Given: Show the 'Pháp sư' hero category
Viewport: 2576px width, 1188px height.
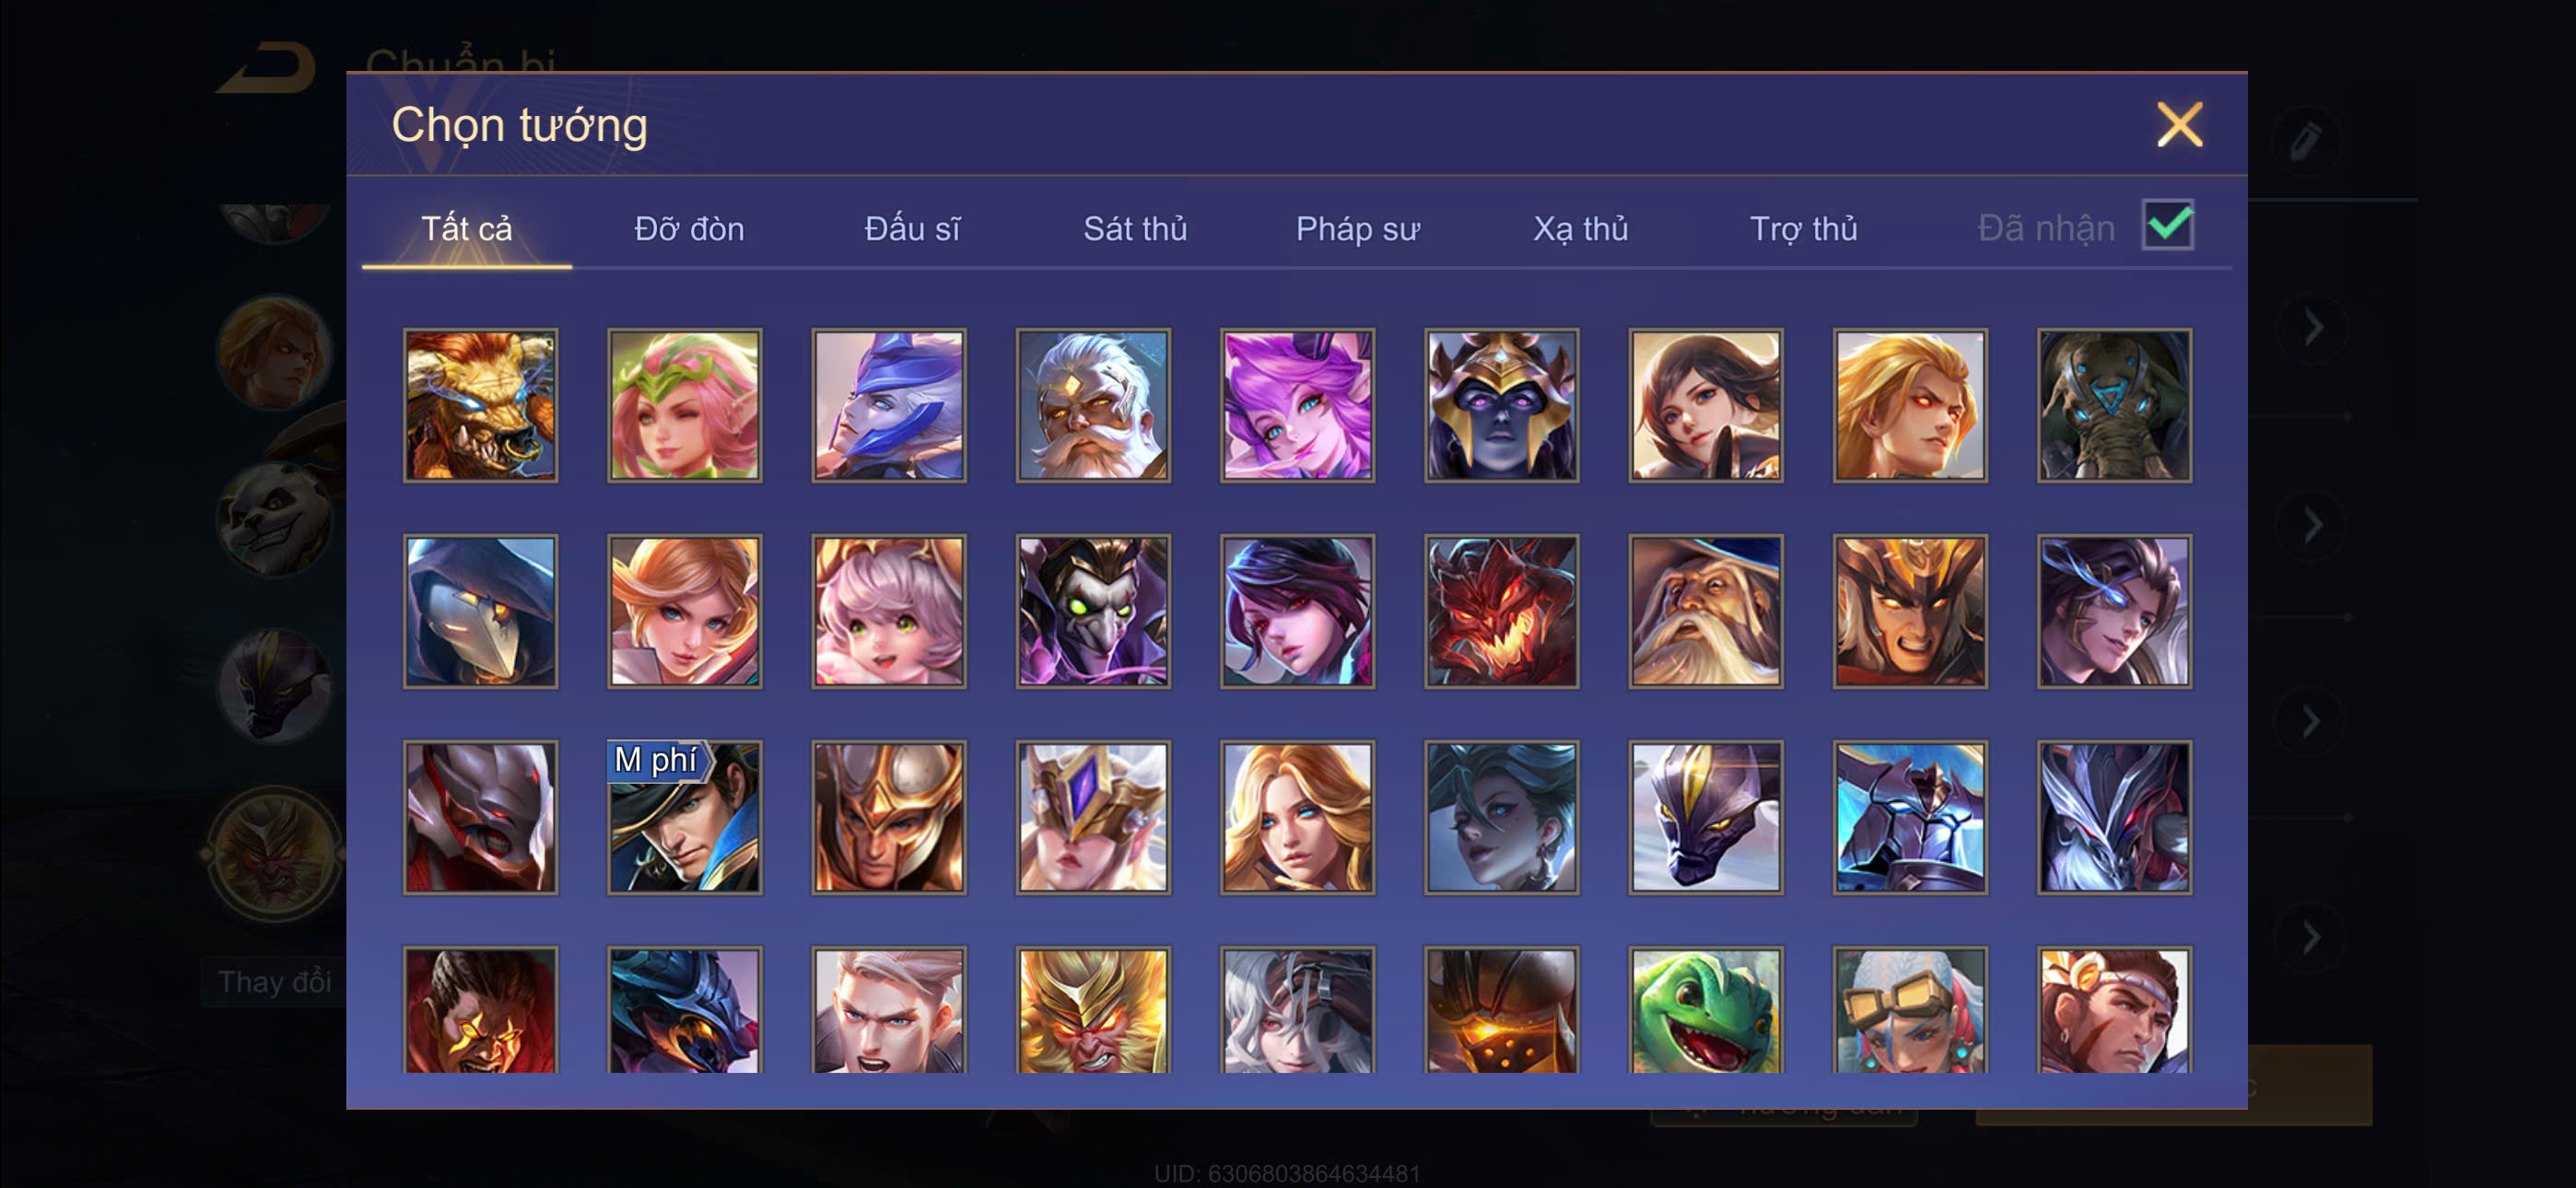Looking at the screenshot, I should (1357, 229).
